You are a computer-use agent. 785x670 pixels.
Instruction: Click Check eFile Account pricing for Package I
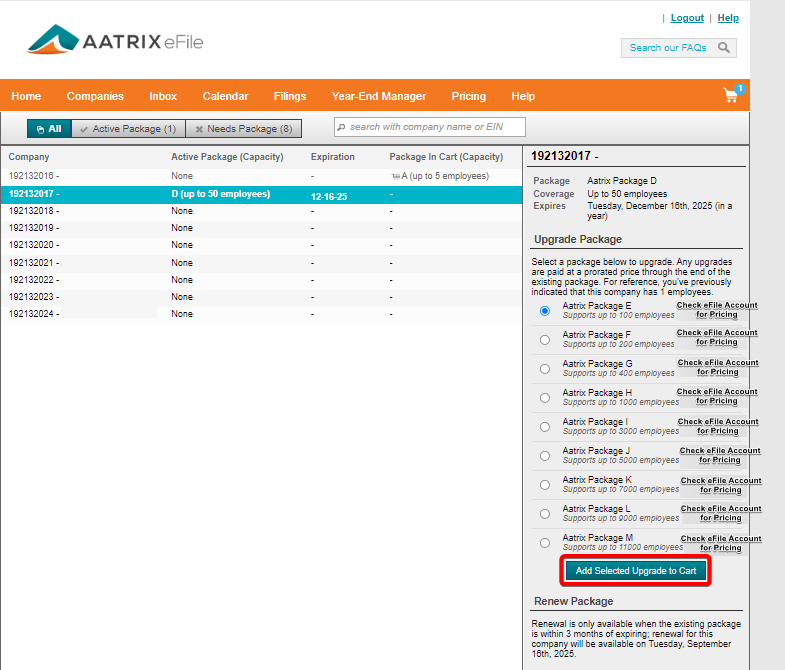click(x=718, y=426)
